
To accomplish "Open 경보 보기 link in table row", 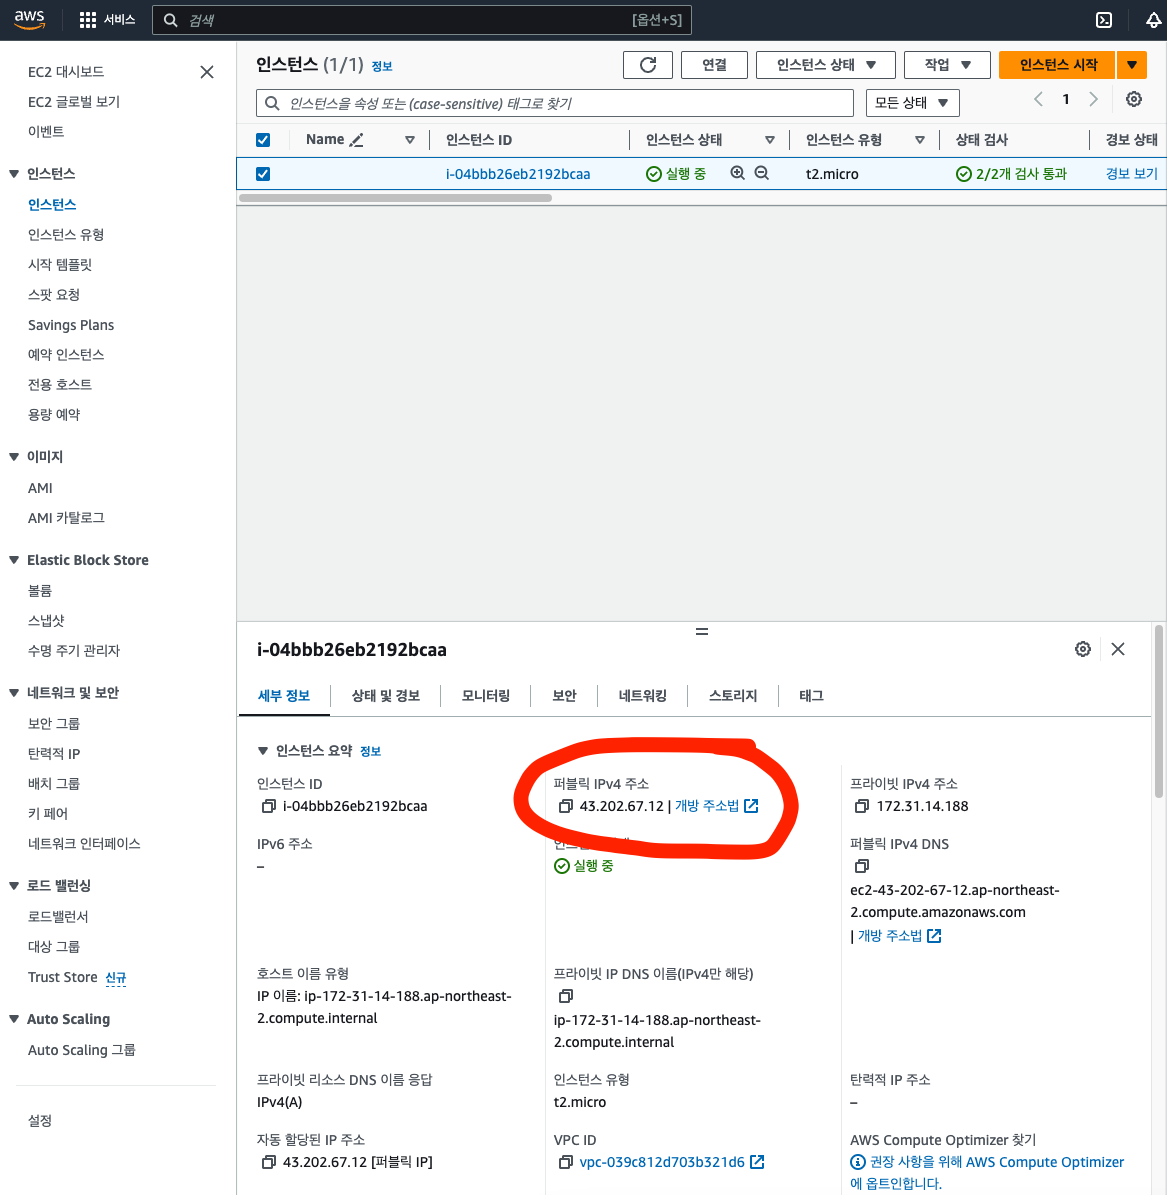I will 1131,174.
